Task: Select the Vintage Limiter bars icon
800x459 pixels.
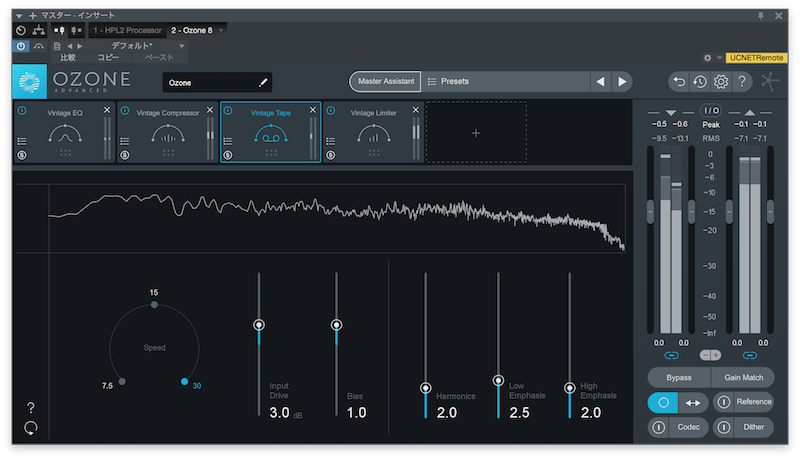Action: 374,134
